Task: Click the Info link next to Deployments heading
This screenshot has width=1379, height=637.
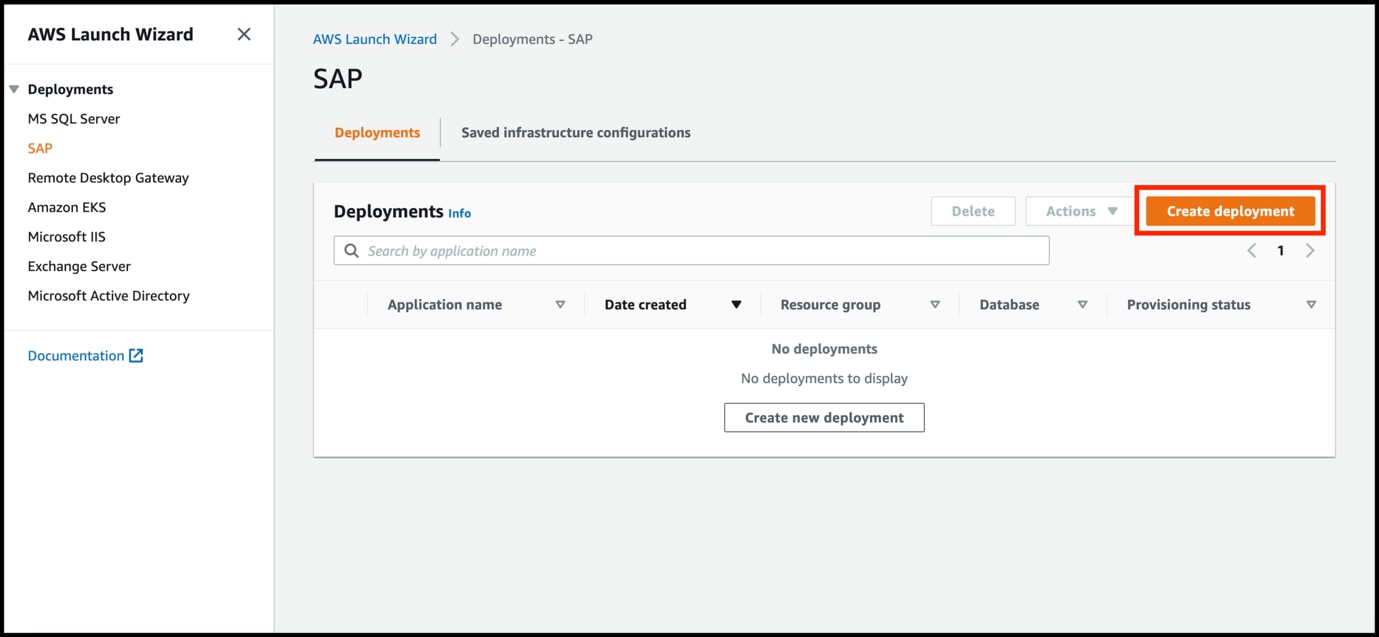Action: 459,213
